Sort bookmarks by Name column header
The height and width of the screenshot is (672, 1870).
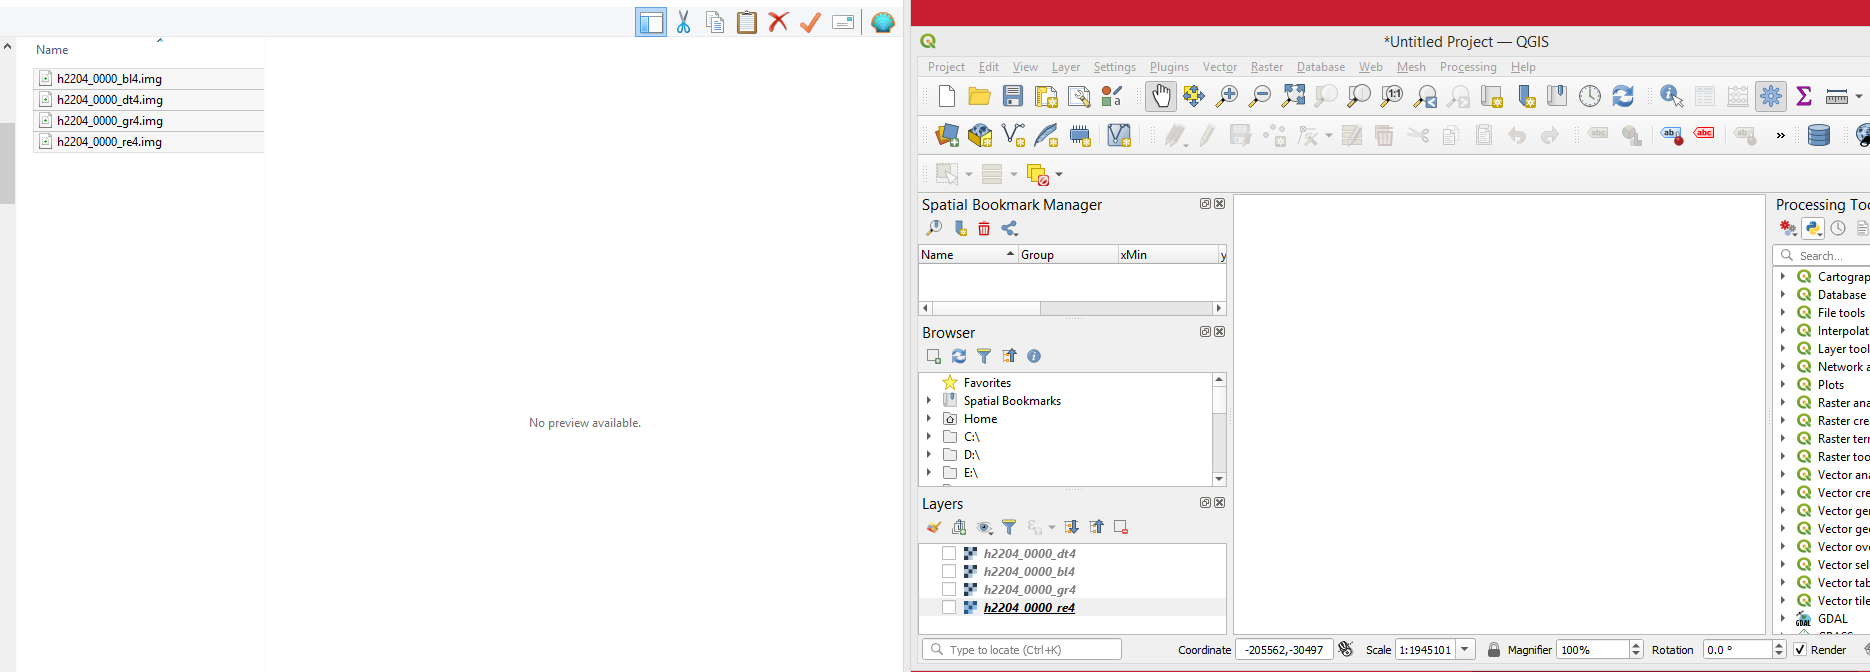968,255
